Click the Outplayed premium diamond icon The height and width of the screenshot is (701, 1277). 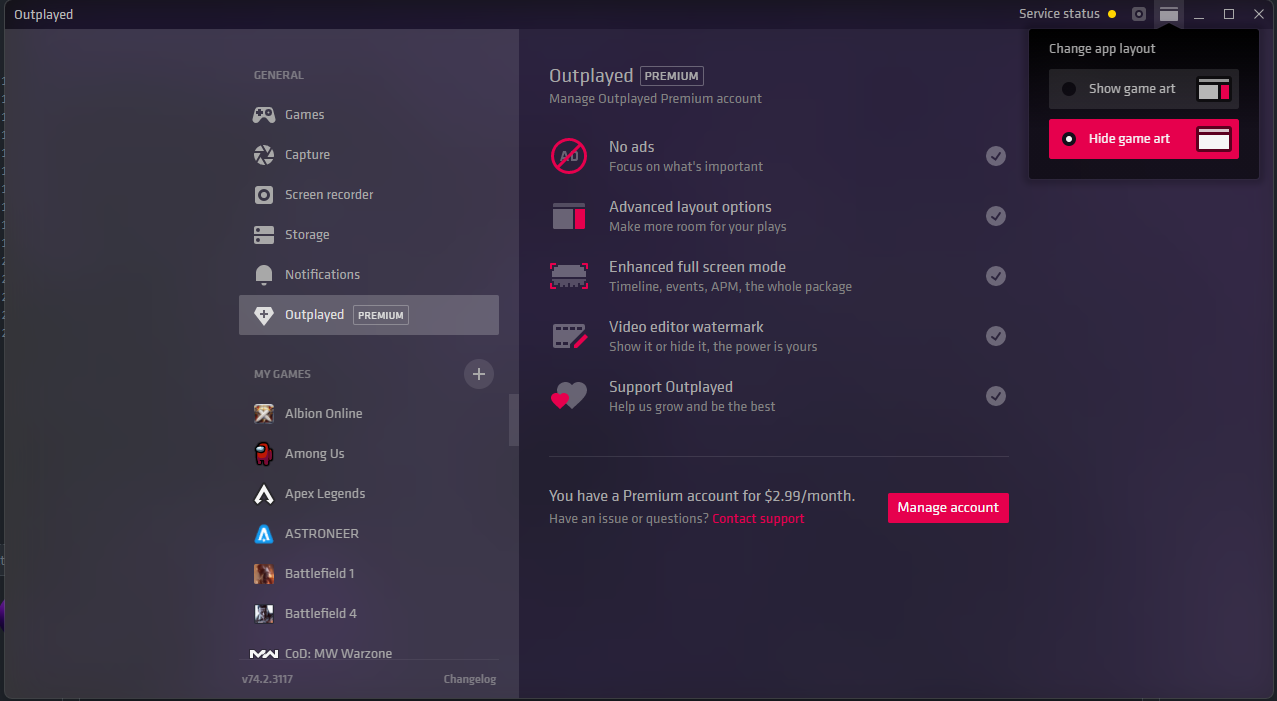(264, 315)
